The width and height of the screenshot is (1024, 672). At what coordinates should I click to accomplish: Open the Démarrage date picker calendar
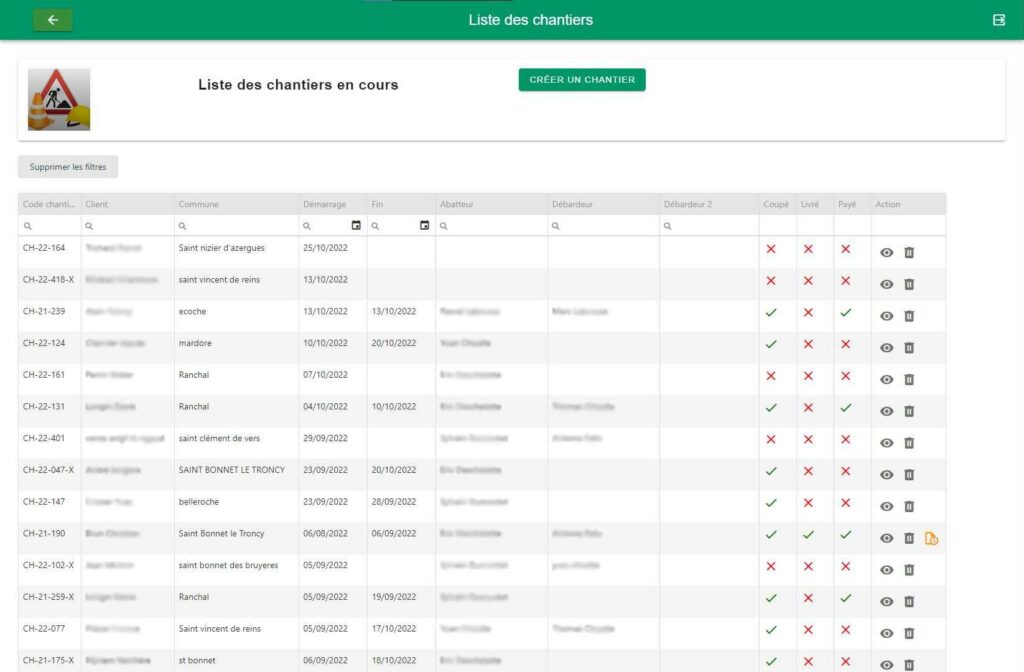[x=356, y=225]
